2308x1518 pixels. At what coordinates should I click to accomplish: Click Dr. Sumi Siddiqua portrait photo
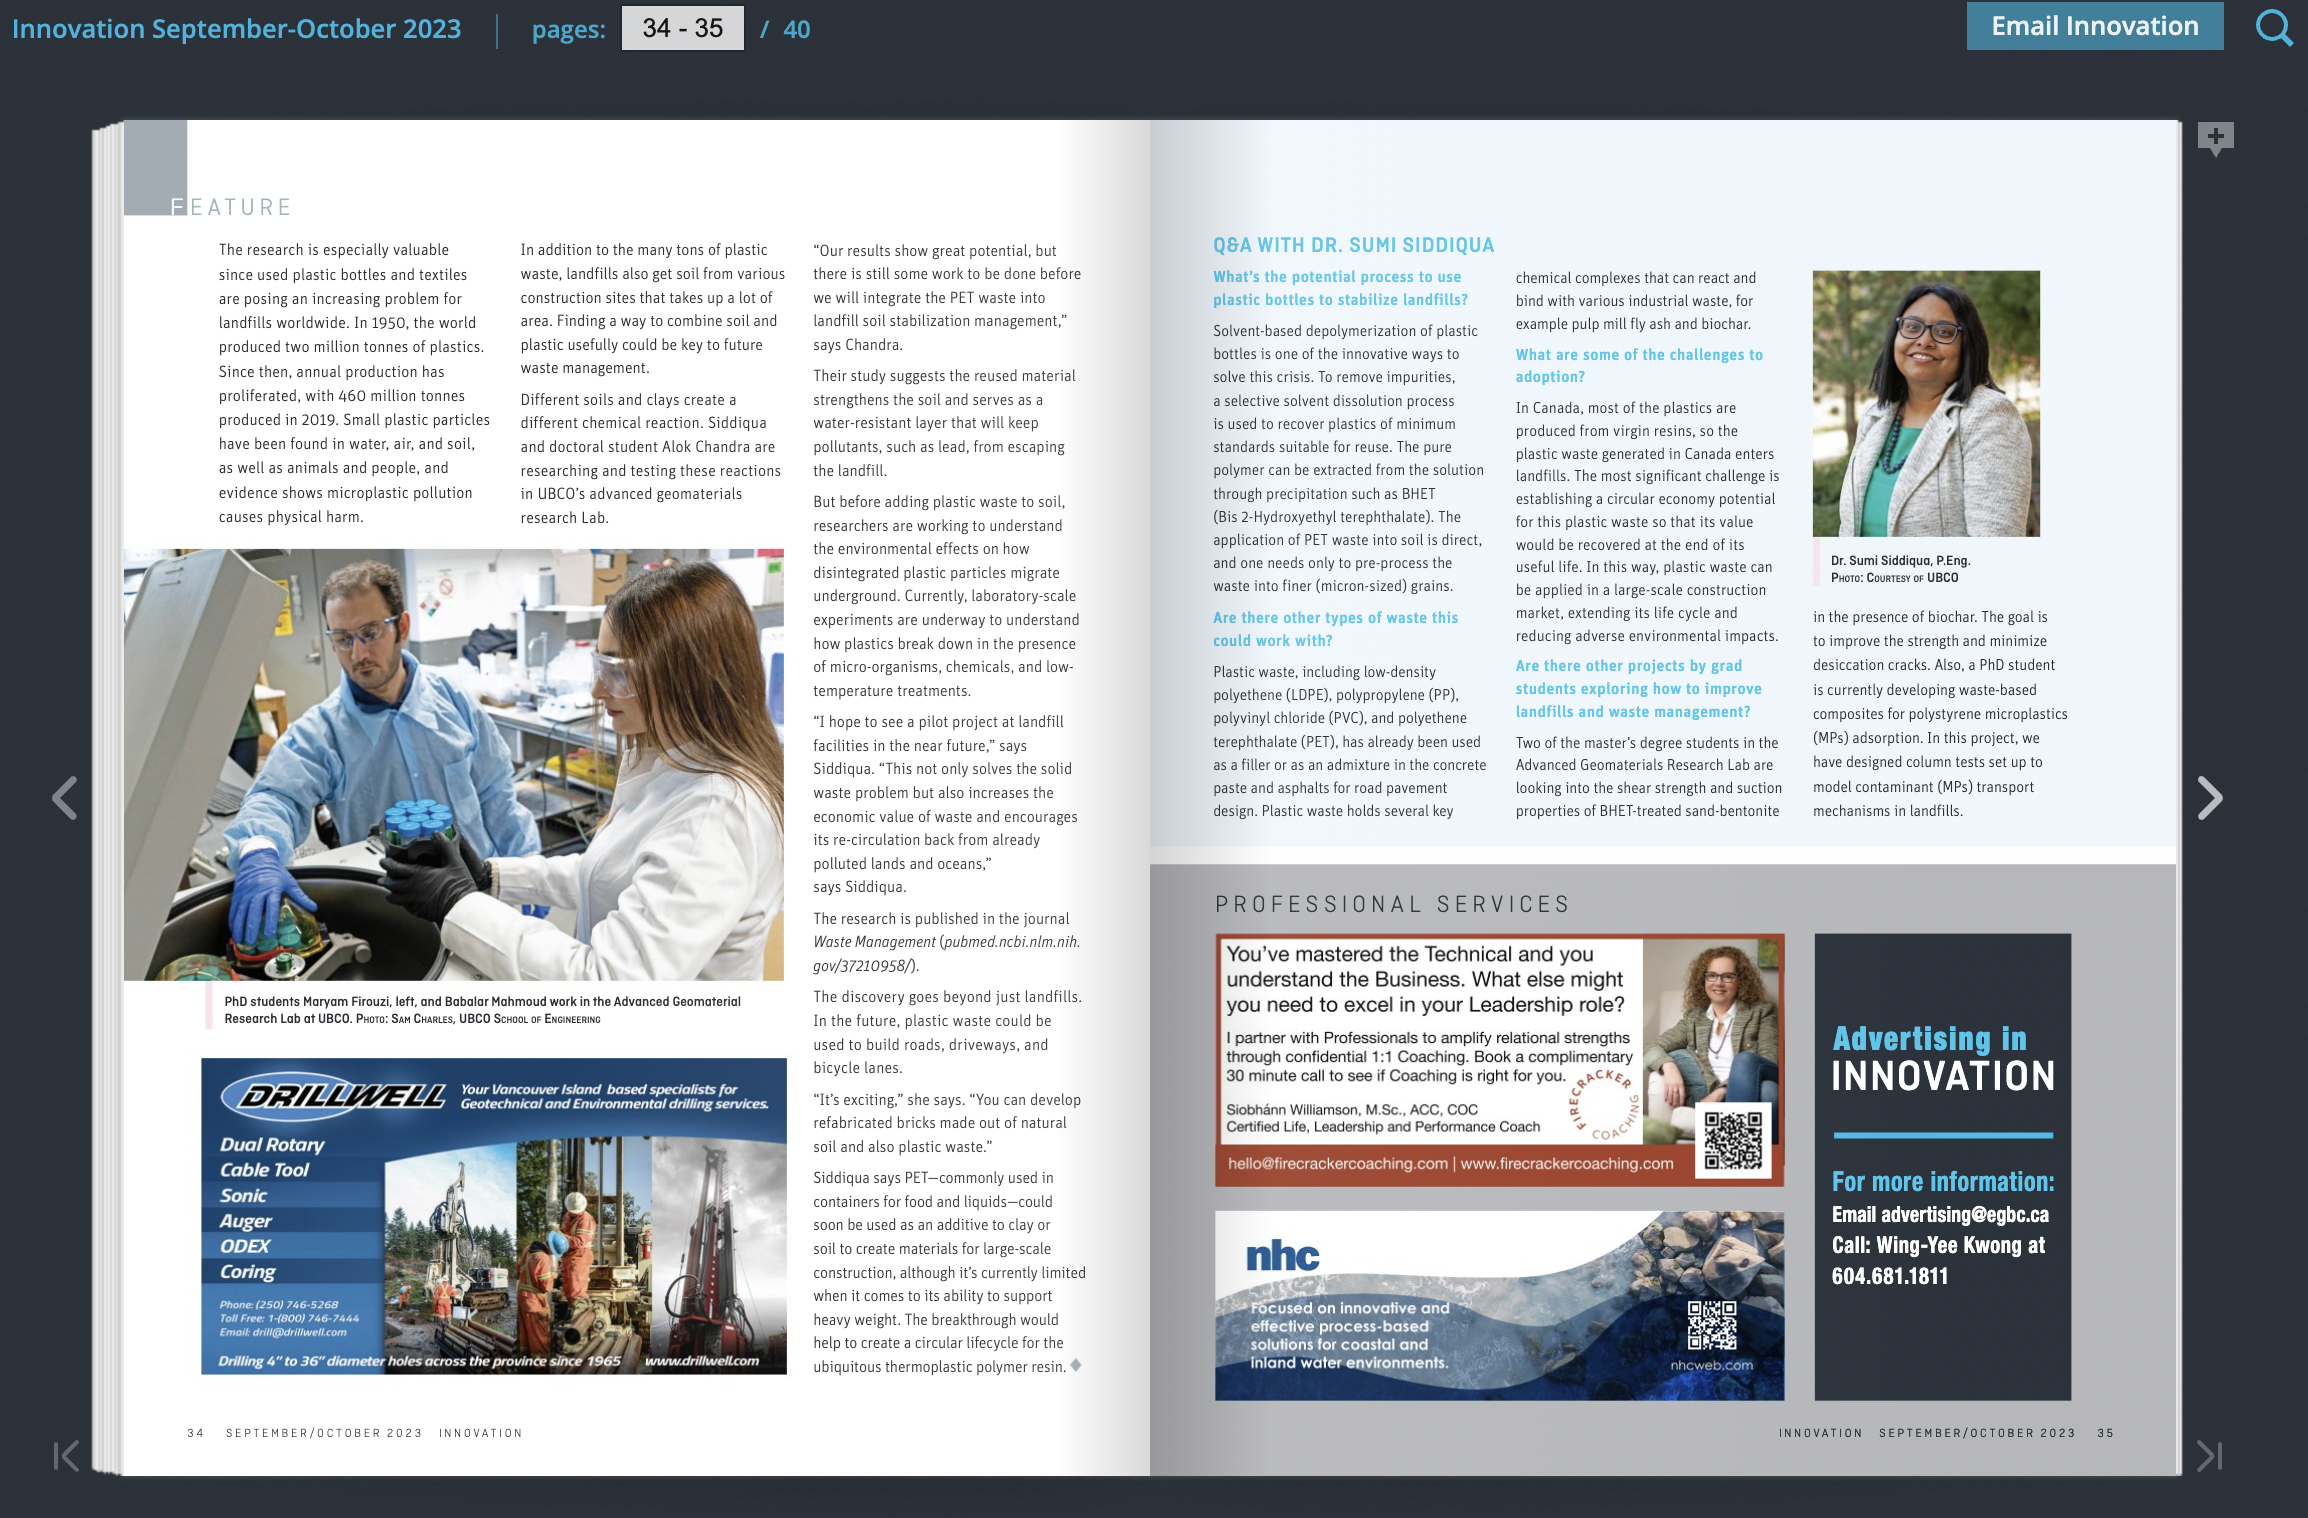1926,403
